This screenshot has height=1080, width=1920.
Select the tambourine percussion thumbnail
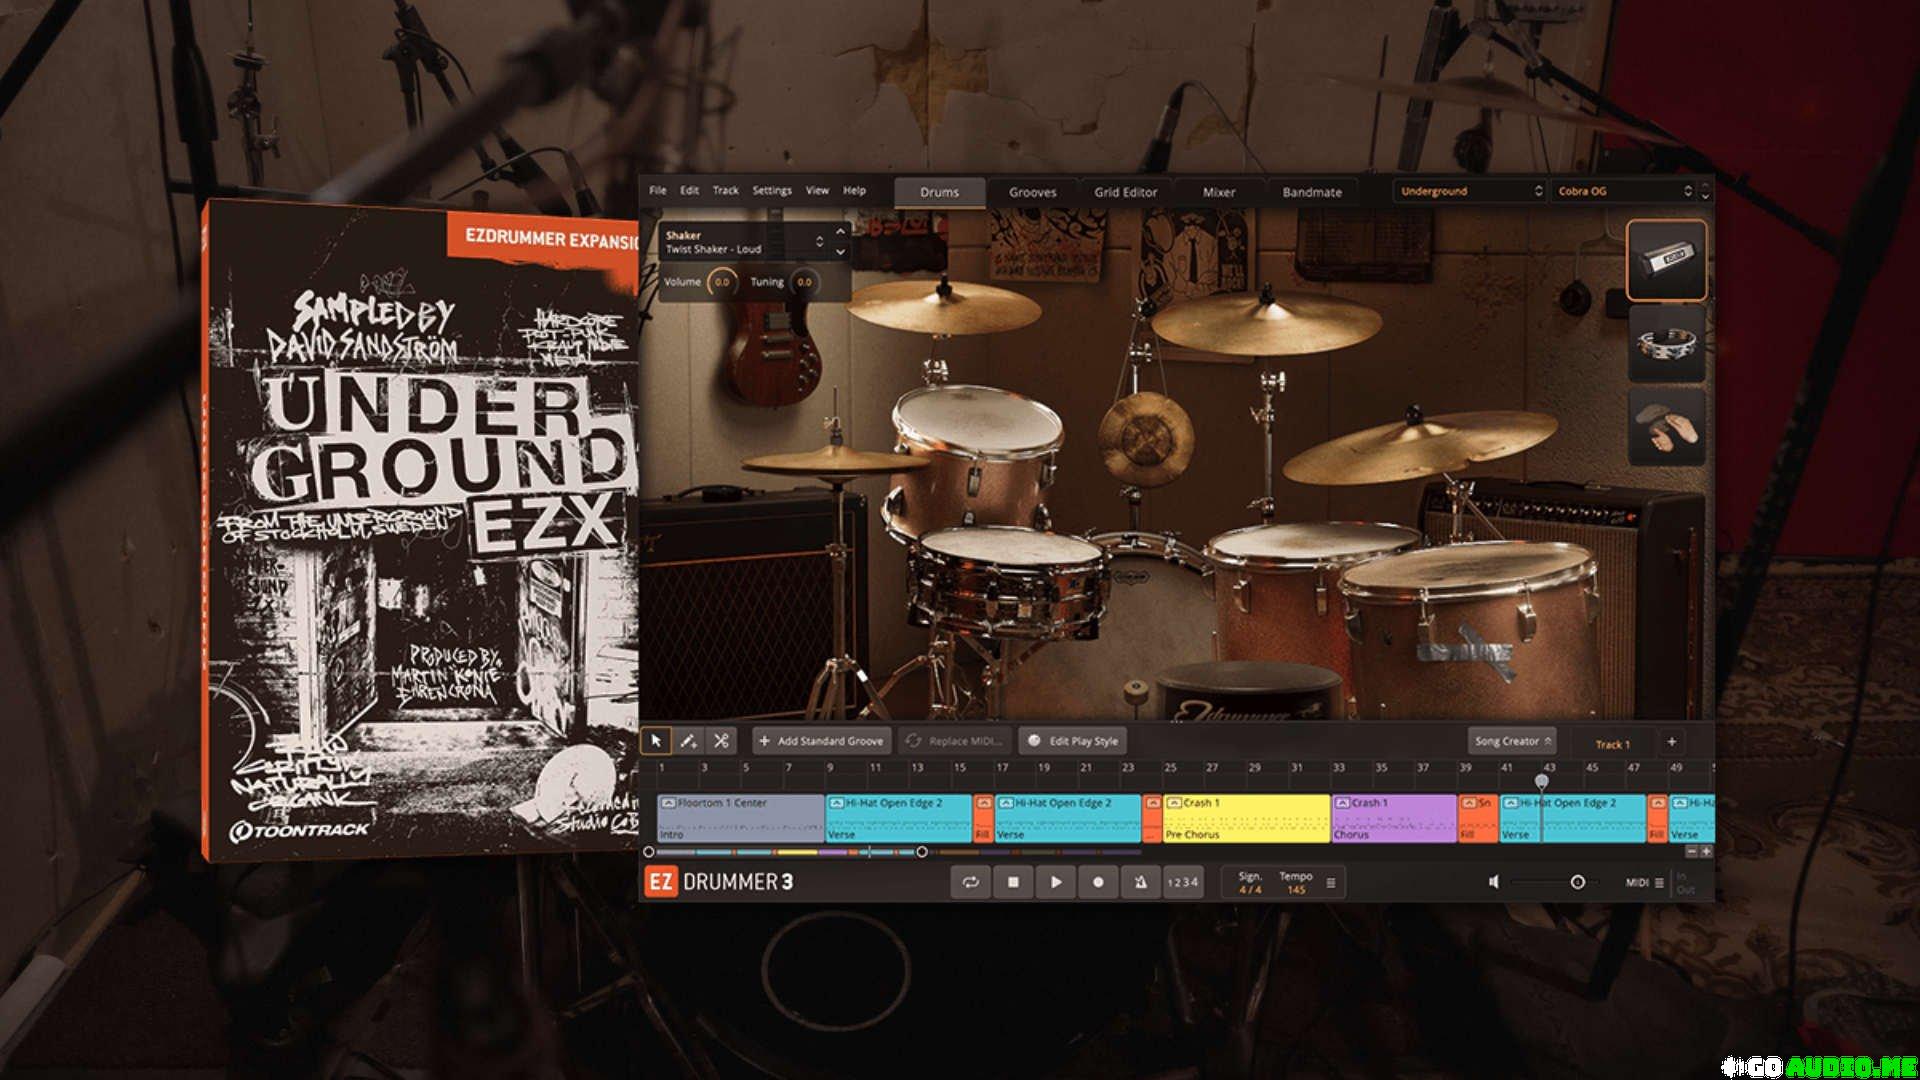click(x=1666, y=344)
